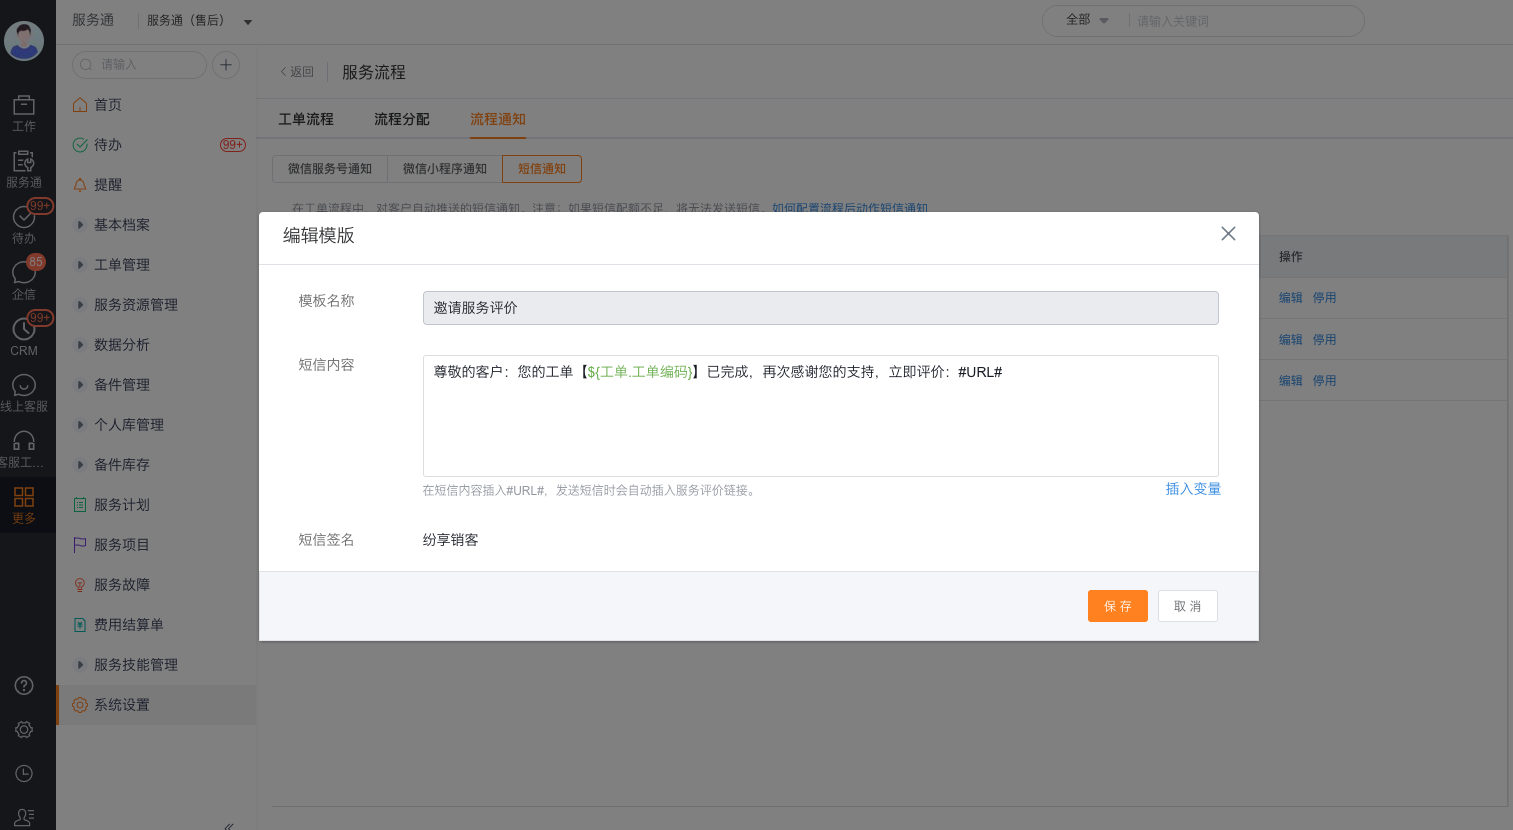
Task: Open the CRM icon in left rail
Action: [x=24, y=337]
